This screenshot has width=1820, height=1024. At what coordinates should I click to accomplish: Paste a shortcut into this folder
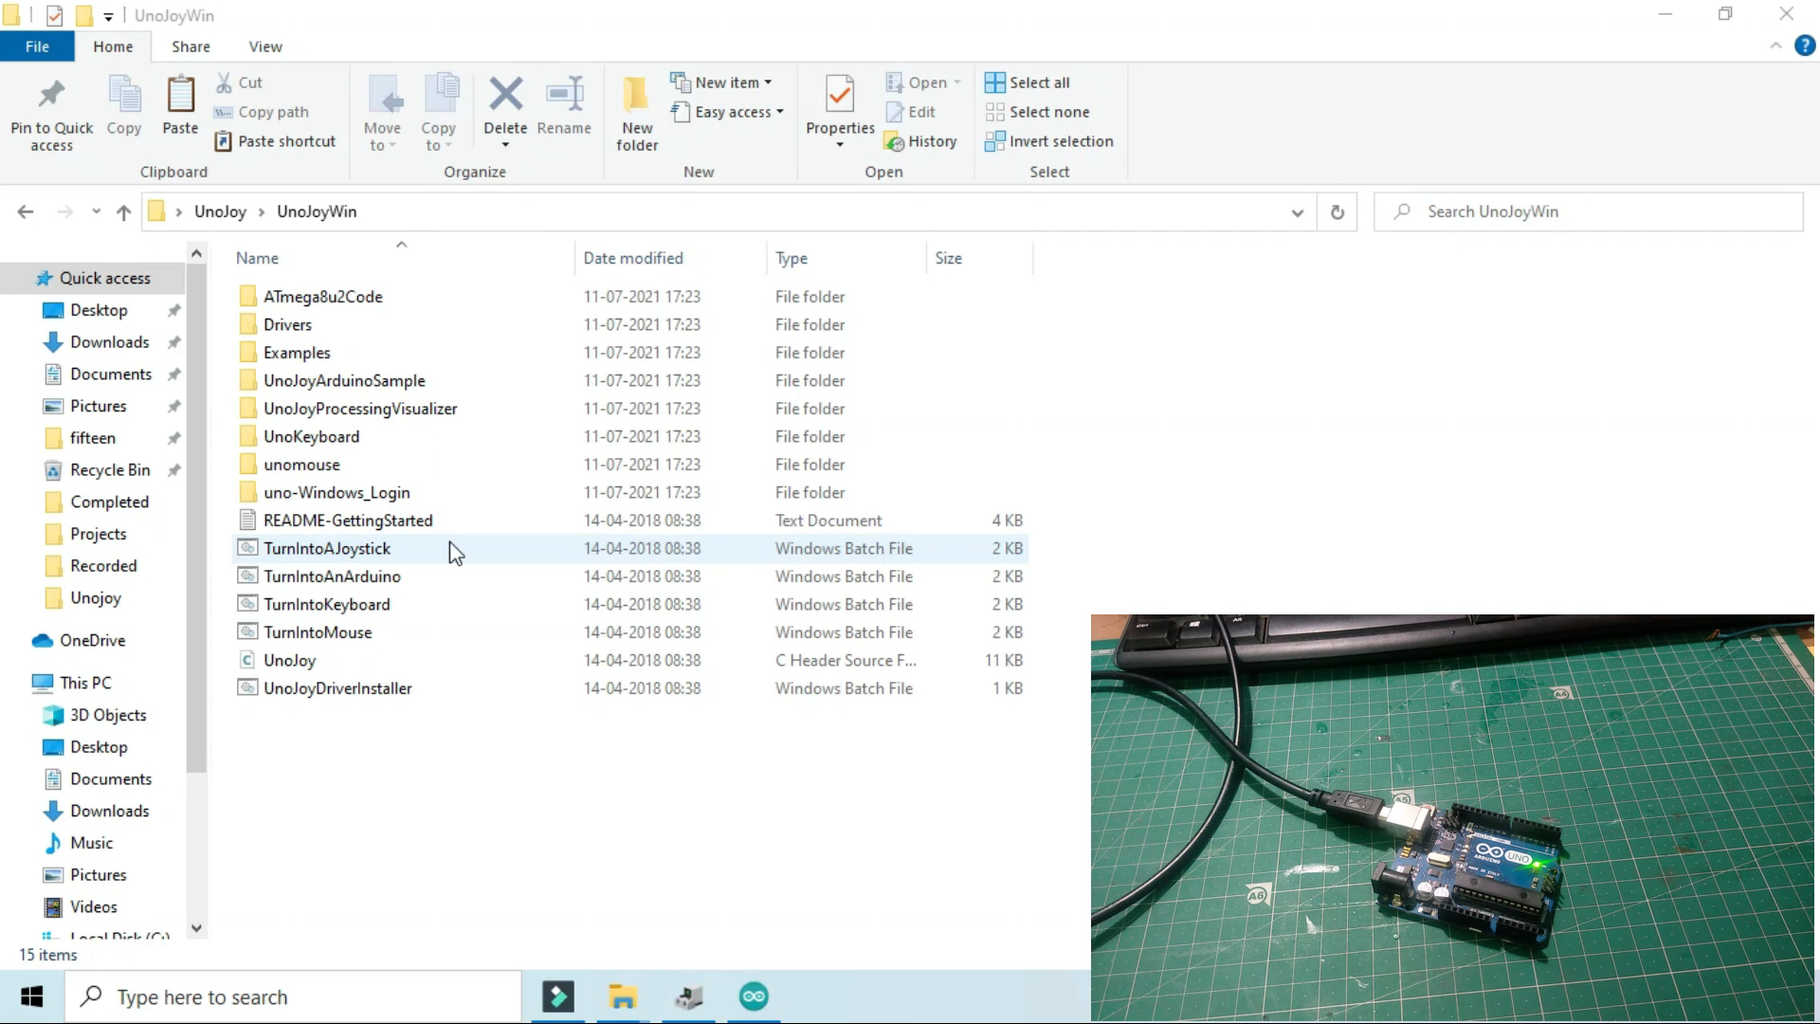click(275, 141)
